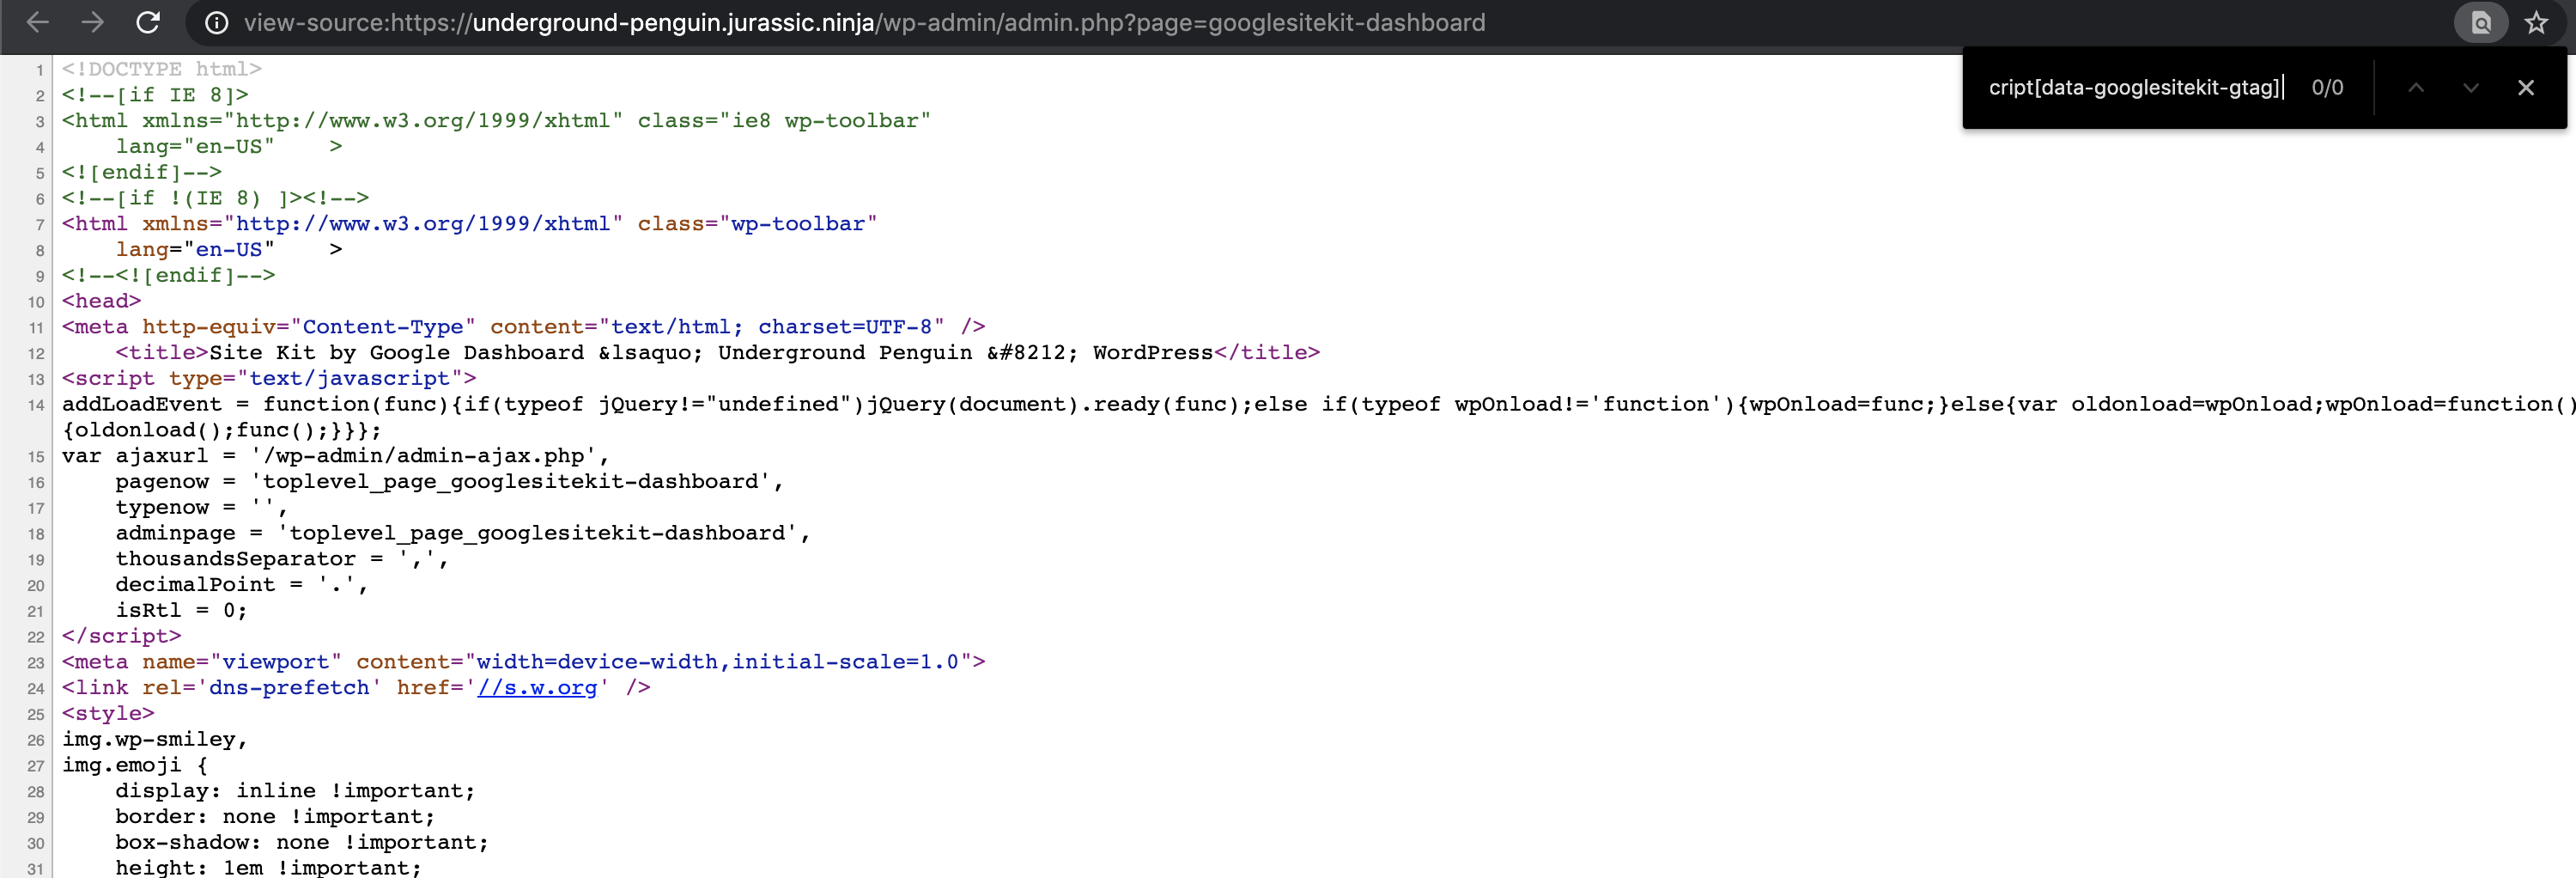Click the <!--[if IE 8]> comment line

point(155,95)
